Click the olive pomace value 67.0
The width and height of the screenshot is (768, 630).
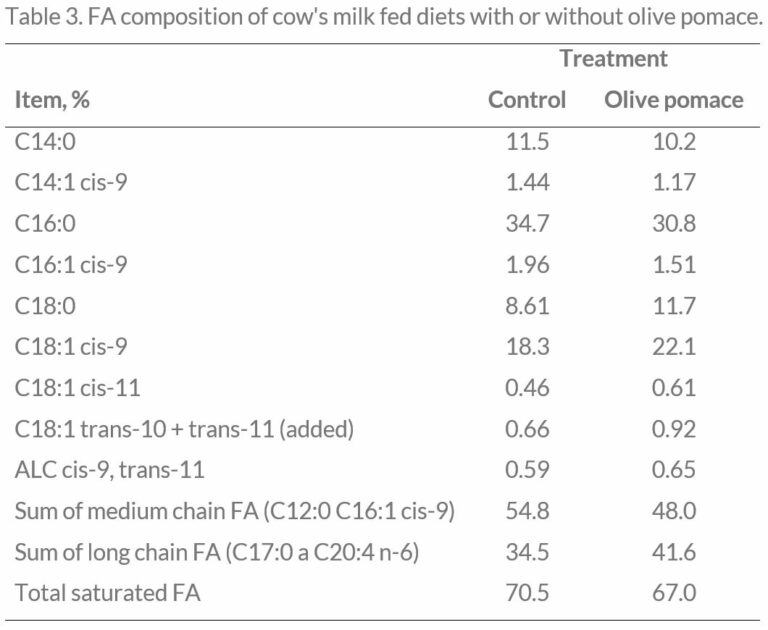pyautogui.click(x=674, y=593)
